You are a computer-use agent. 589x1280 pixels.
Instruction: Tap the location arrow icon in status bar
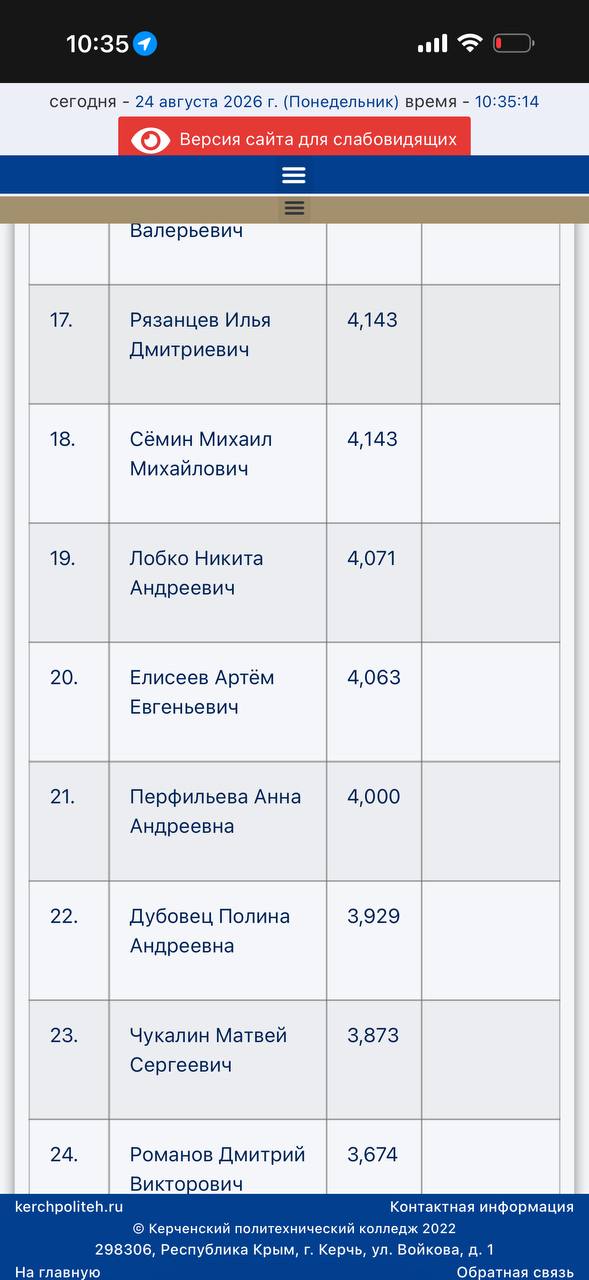pos(145,43)
